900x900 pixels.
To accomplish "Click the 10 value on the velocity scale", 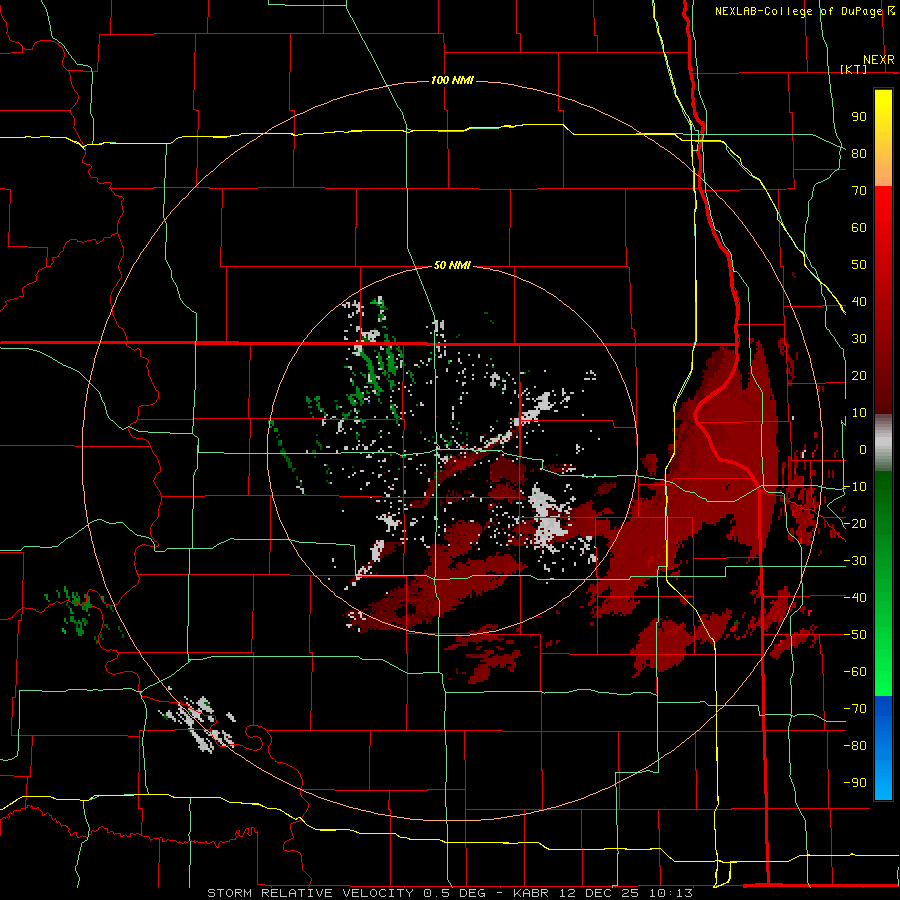I will (859, 413).
